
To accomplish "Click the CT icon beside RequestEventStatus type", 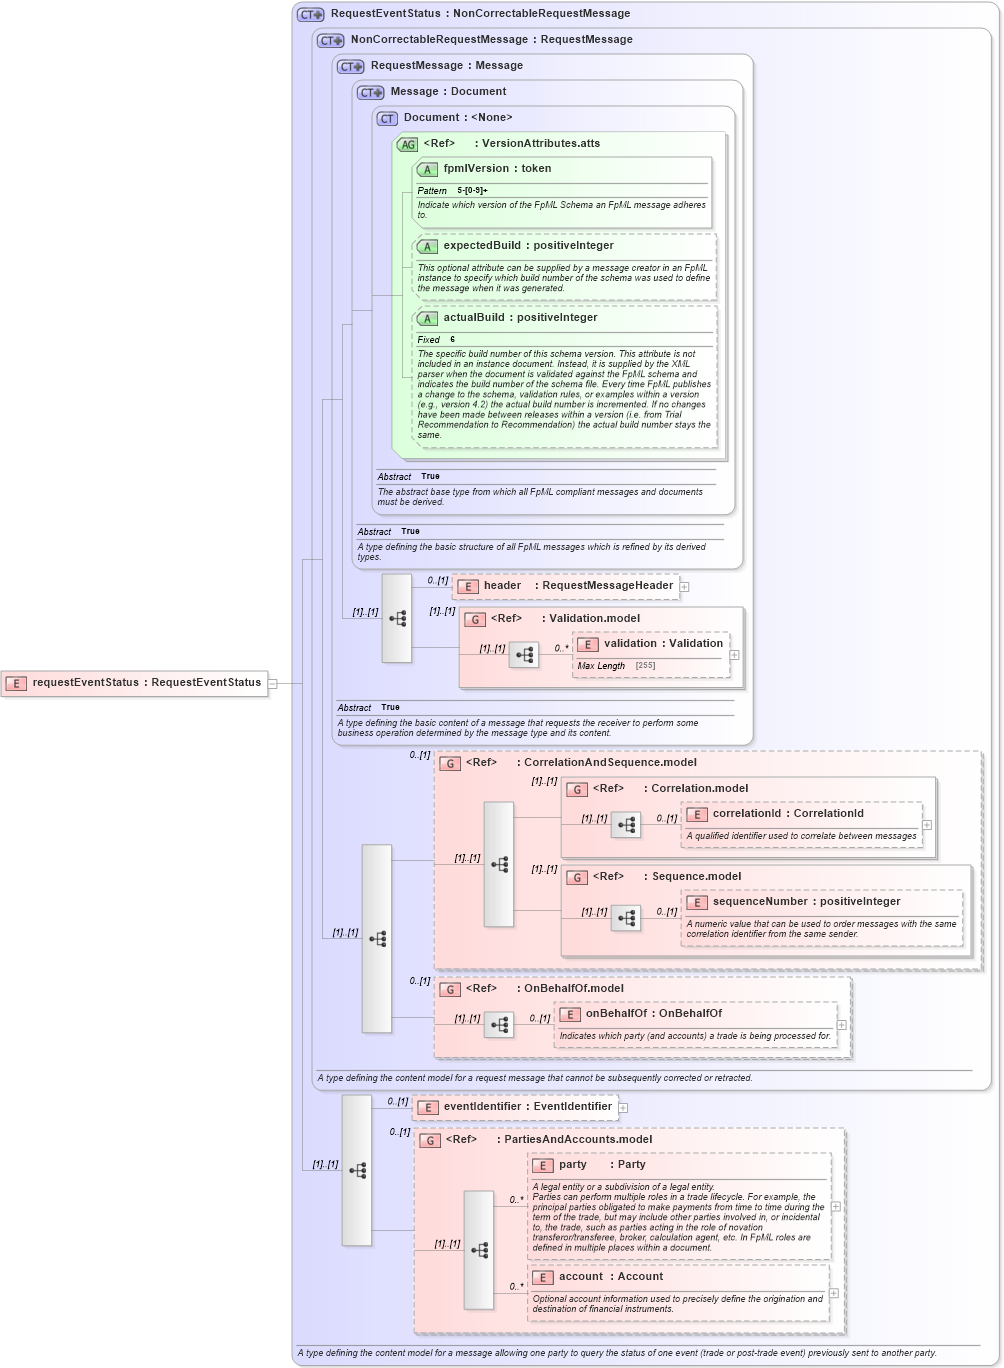I will pos(311,14).
